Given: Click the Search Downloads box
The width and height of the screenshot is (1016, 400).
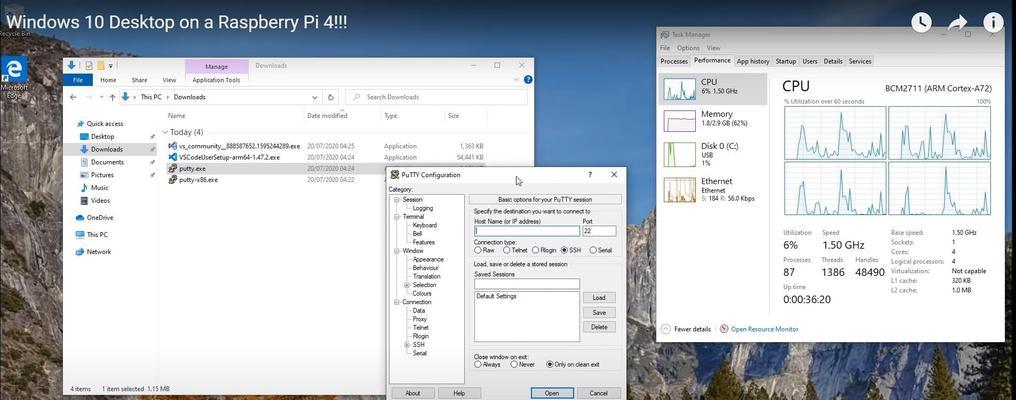Looking at the screenshot, I should pyautogui.click(x=436, y=97).
